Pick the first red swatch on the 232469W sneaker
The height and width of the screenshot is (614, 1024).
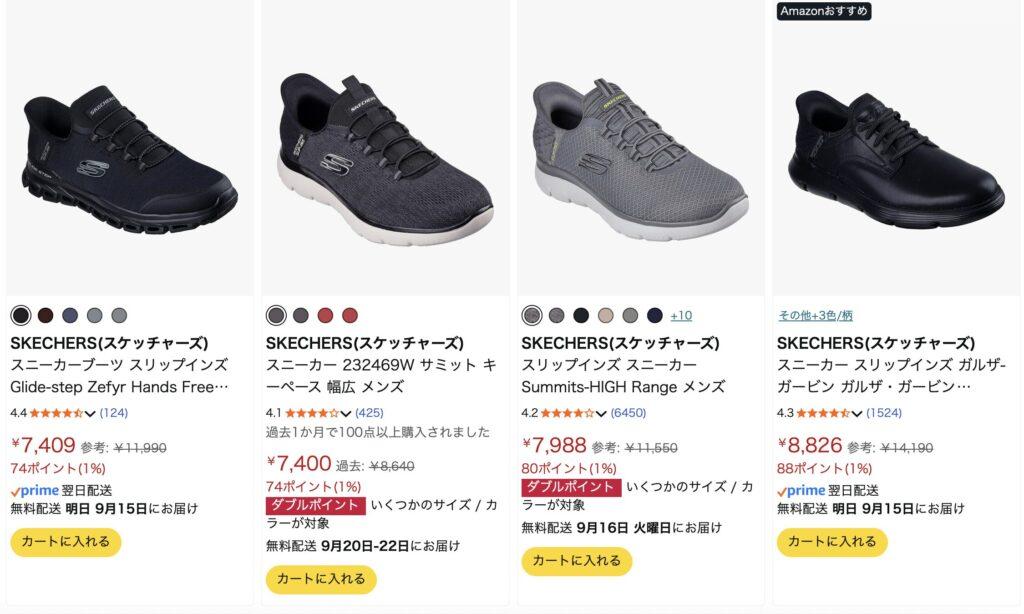(x=325, y=315)
